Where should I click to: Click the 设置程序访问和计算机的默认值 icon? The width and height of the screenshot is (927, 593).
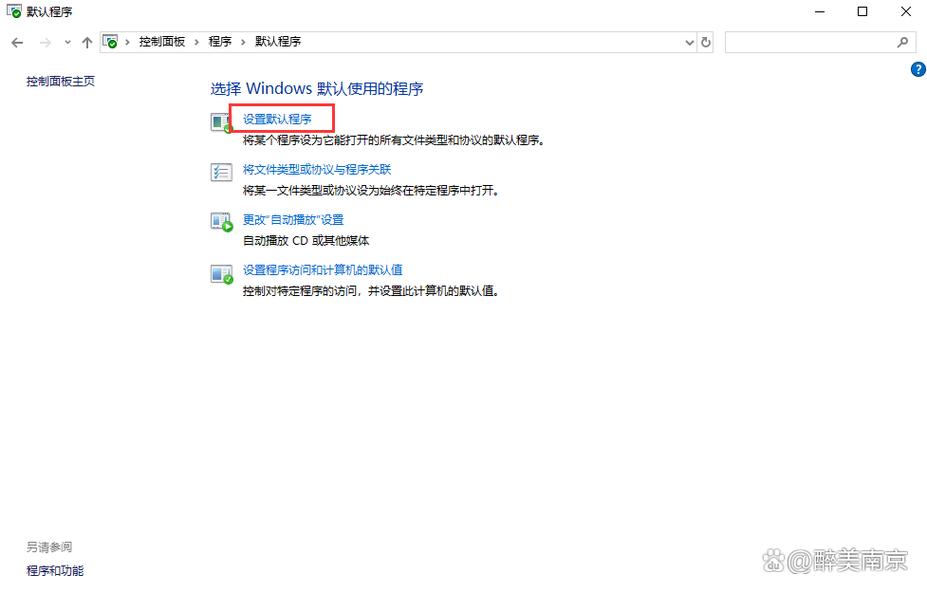[x=221, y=270]
